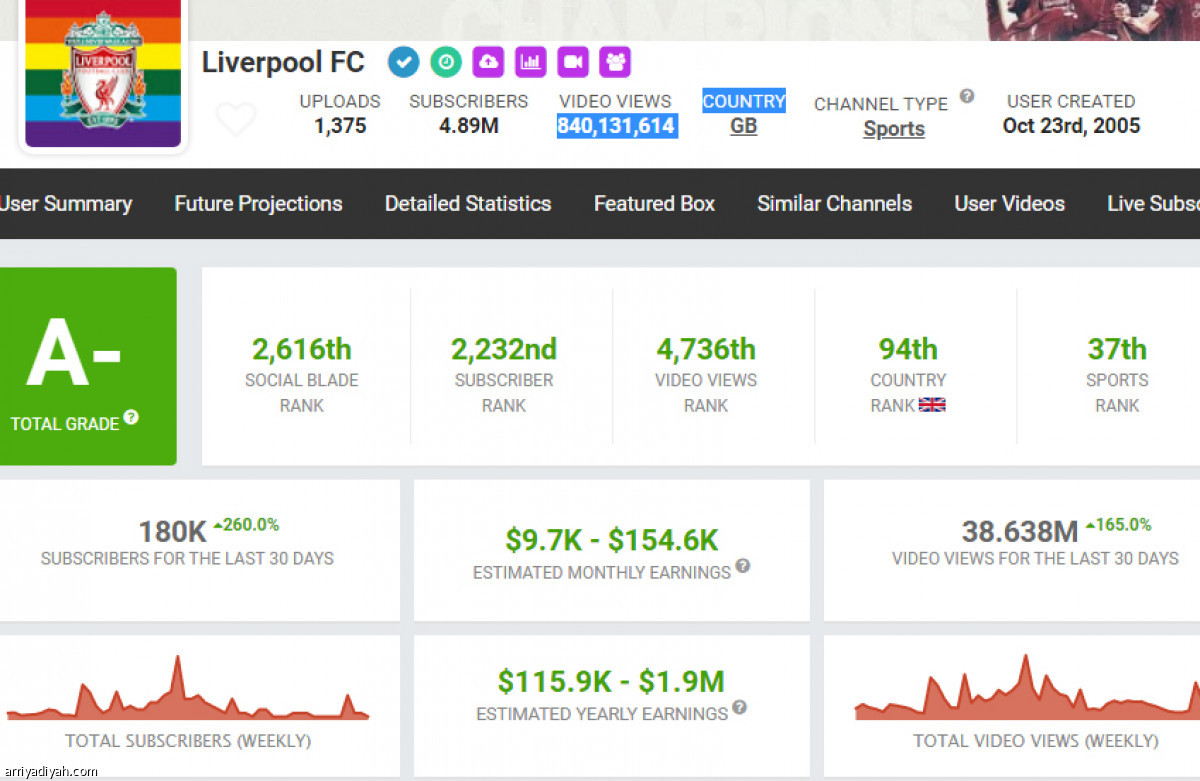Click the highlighted COUNTRY label
Screen dimensions: 1200x781
744,101
